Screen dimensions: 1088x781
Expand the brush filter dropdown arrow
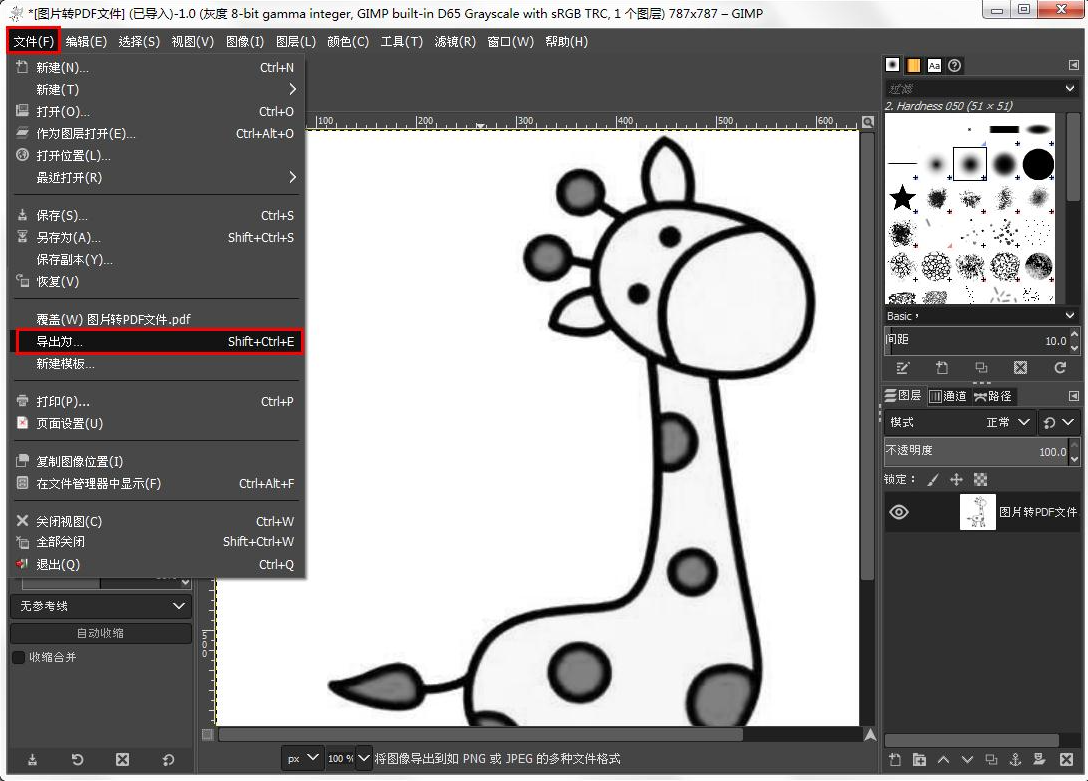coord(1070,89)
